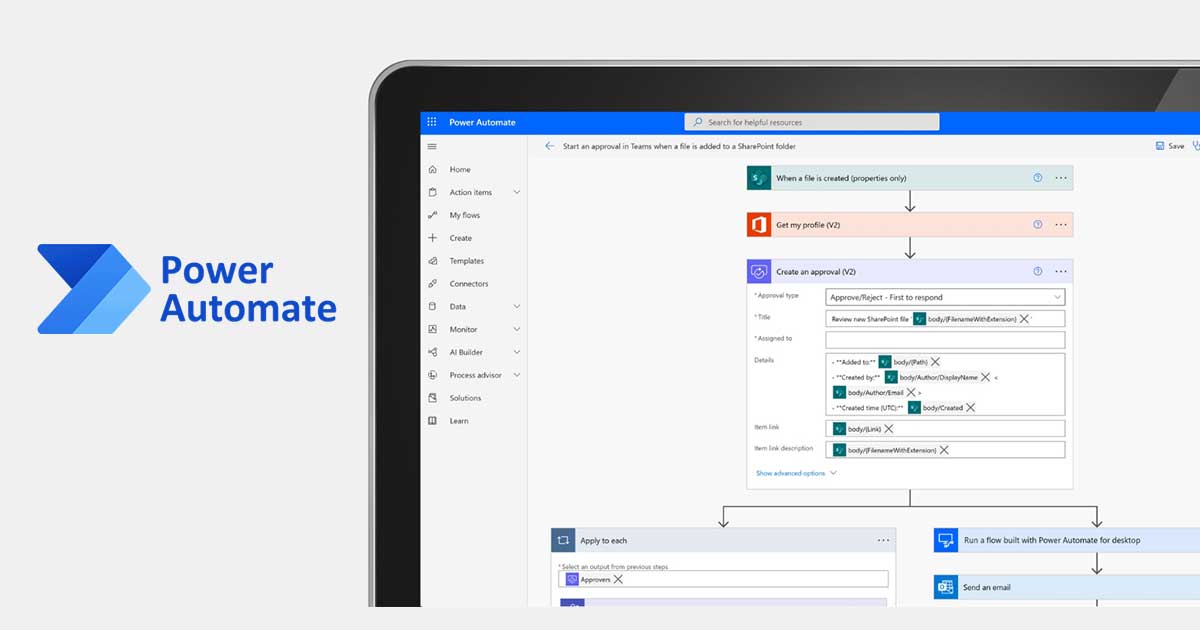
Task: Click the Create plus icon
Action: (x=432, y=238)
